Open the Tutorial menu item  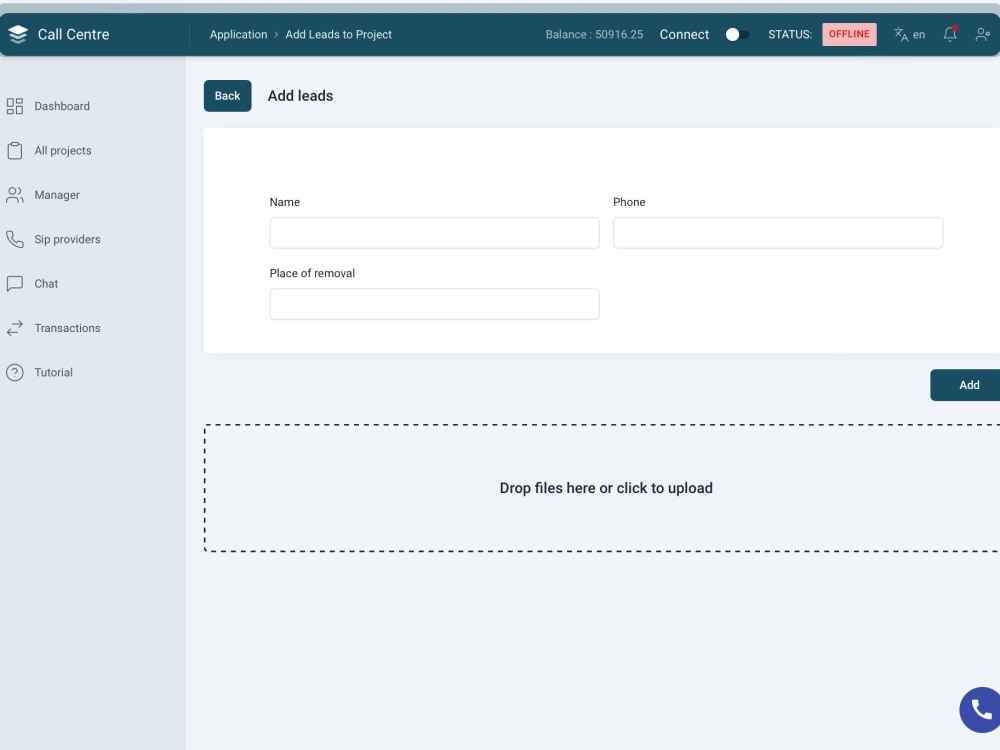[53, 372]
